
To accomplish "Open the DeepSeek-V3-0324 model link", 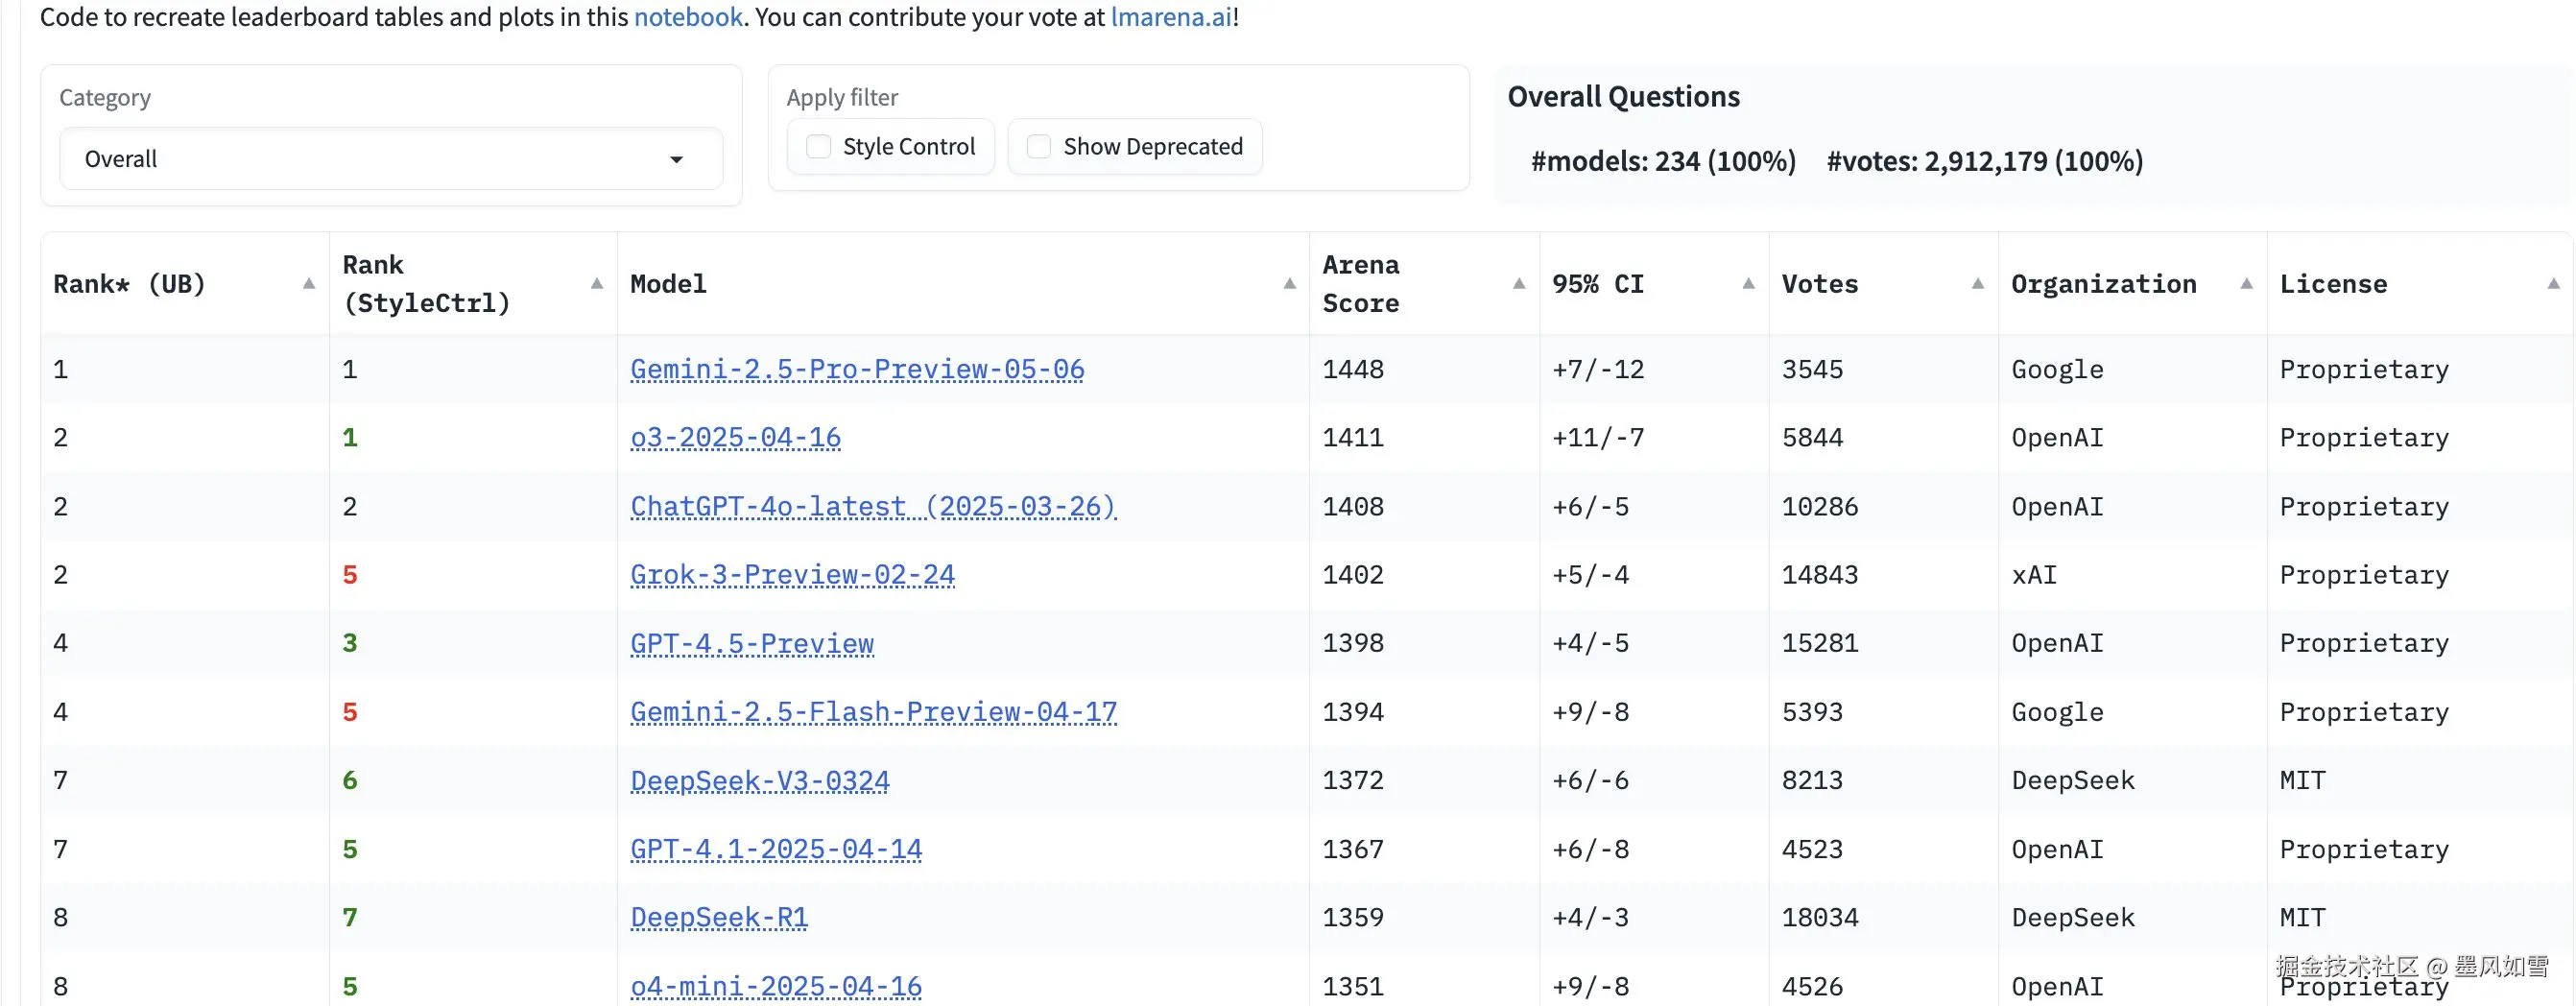I will pyautogui.click(x=759, y=780).
